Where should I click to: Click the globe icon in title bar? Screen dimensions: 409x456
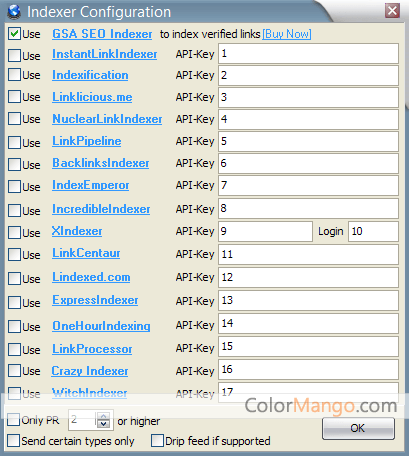14,11
